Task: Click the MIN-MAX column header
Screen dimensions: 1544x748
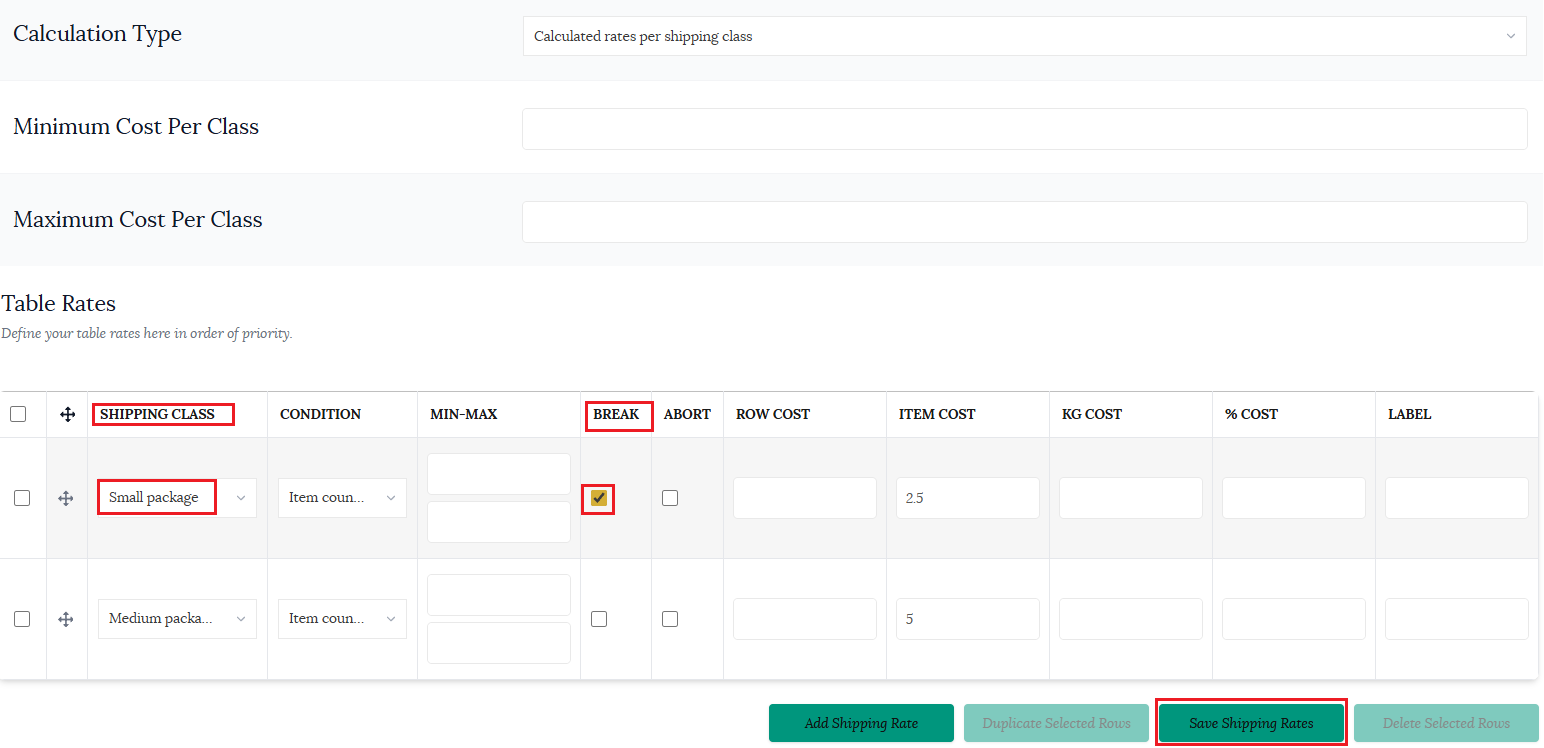Action: click(463, 414)
